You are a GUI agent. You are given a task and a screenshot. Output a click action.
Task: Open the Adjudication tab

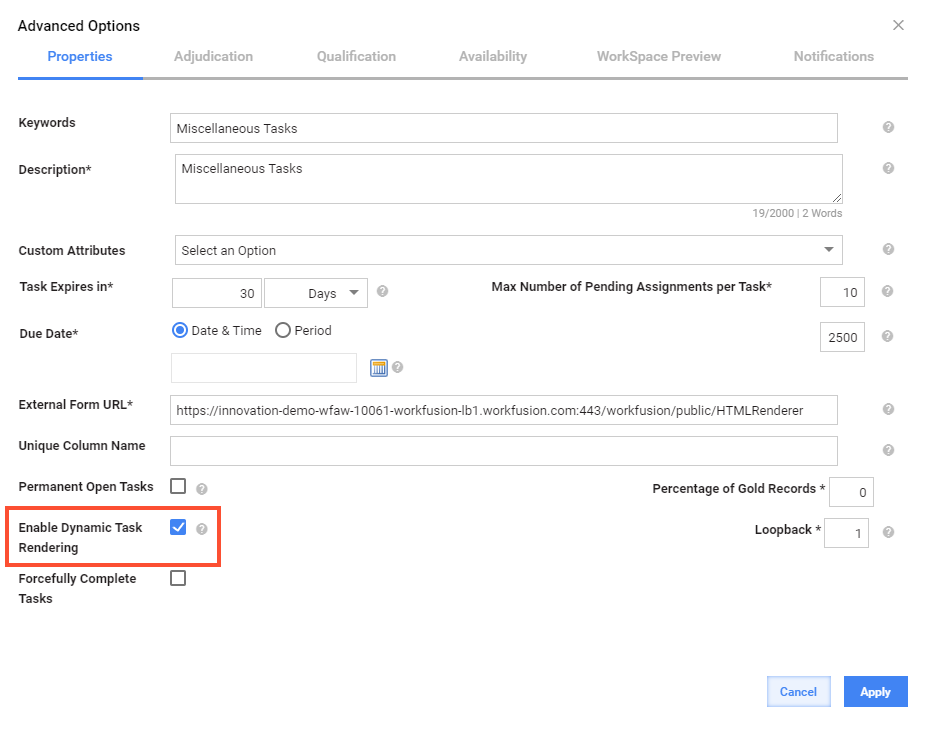pos(213,57)
